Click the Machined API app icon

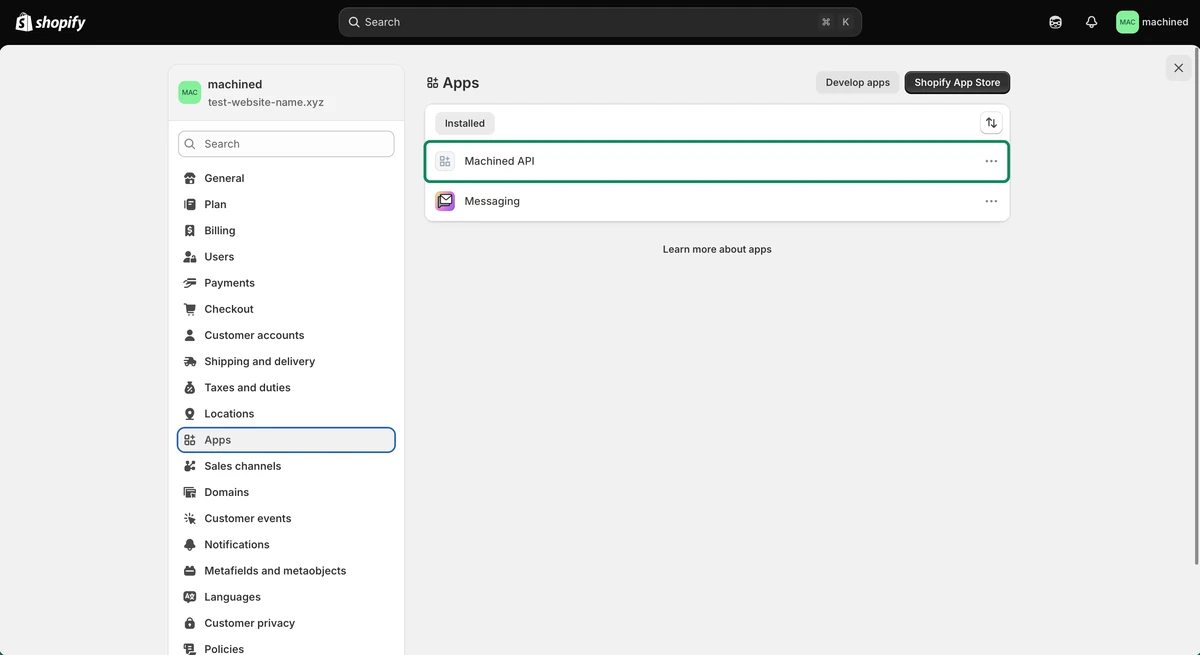(x=445, y=161)
